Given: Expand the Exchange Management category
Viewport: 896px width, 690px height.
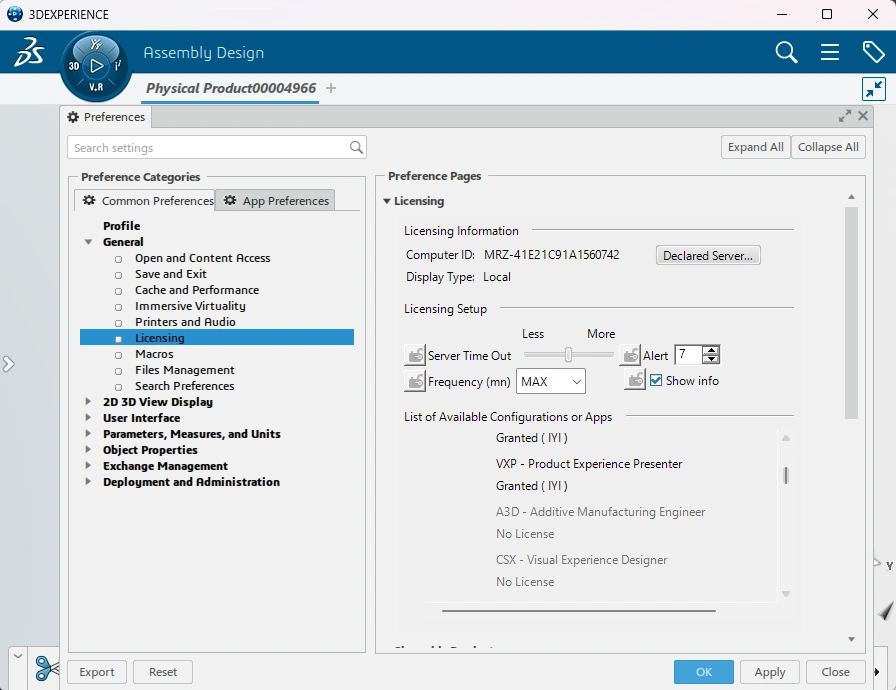Looking at the screenshot, I should coord(88,466).
